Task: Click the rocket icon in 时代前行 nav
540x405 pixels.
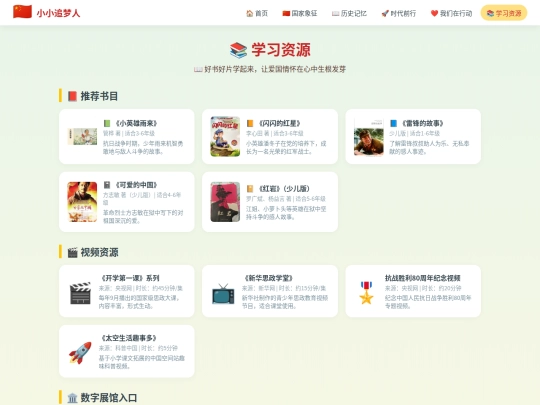Action: (385, 13)
